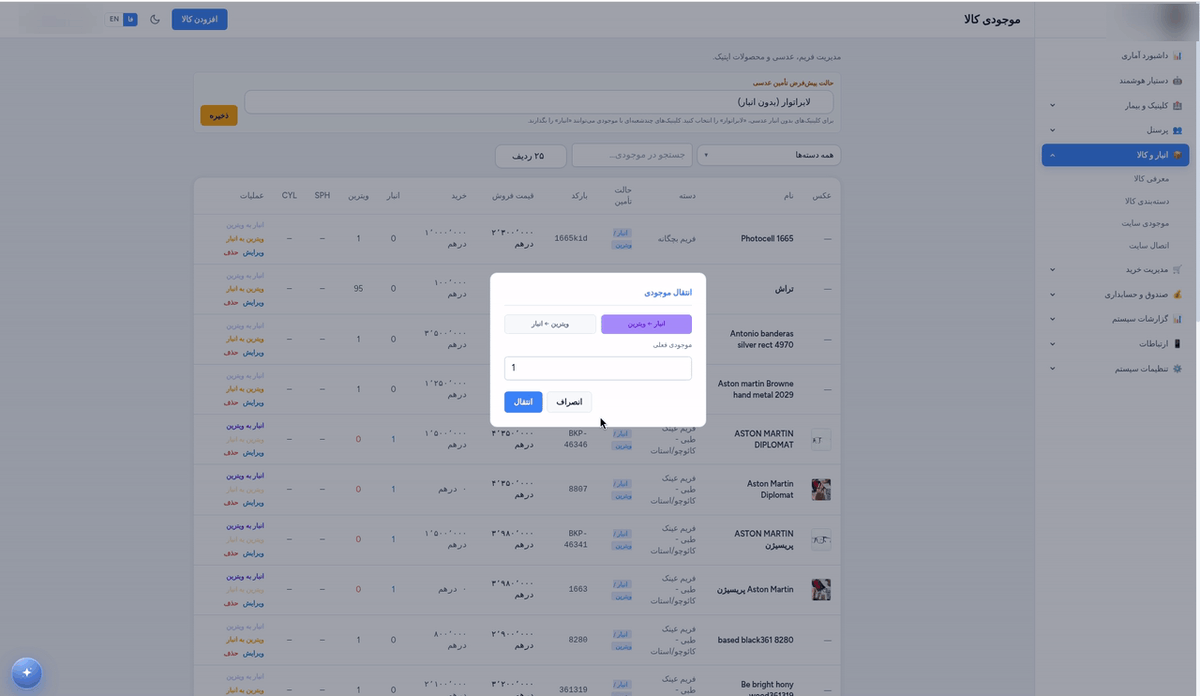Switch the language to فا

pos(130,19)
